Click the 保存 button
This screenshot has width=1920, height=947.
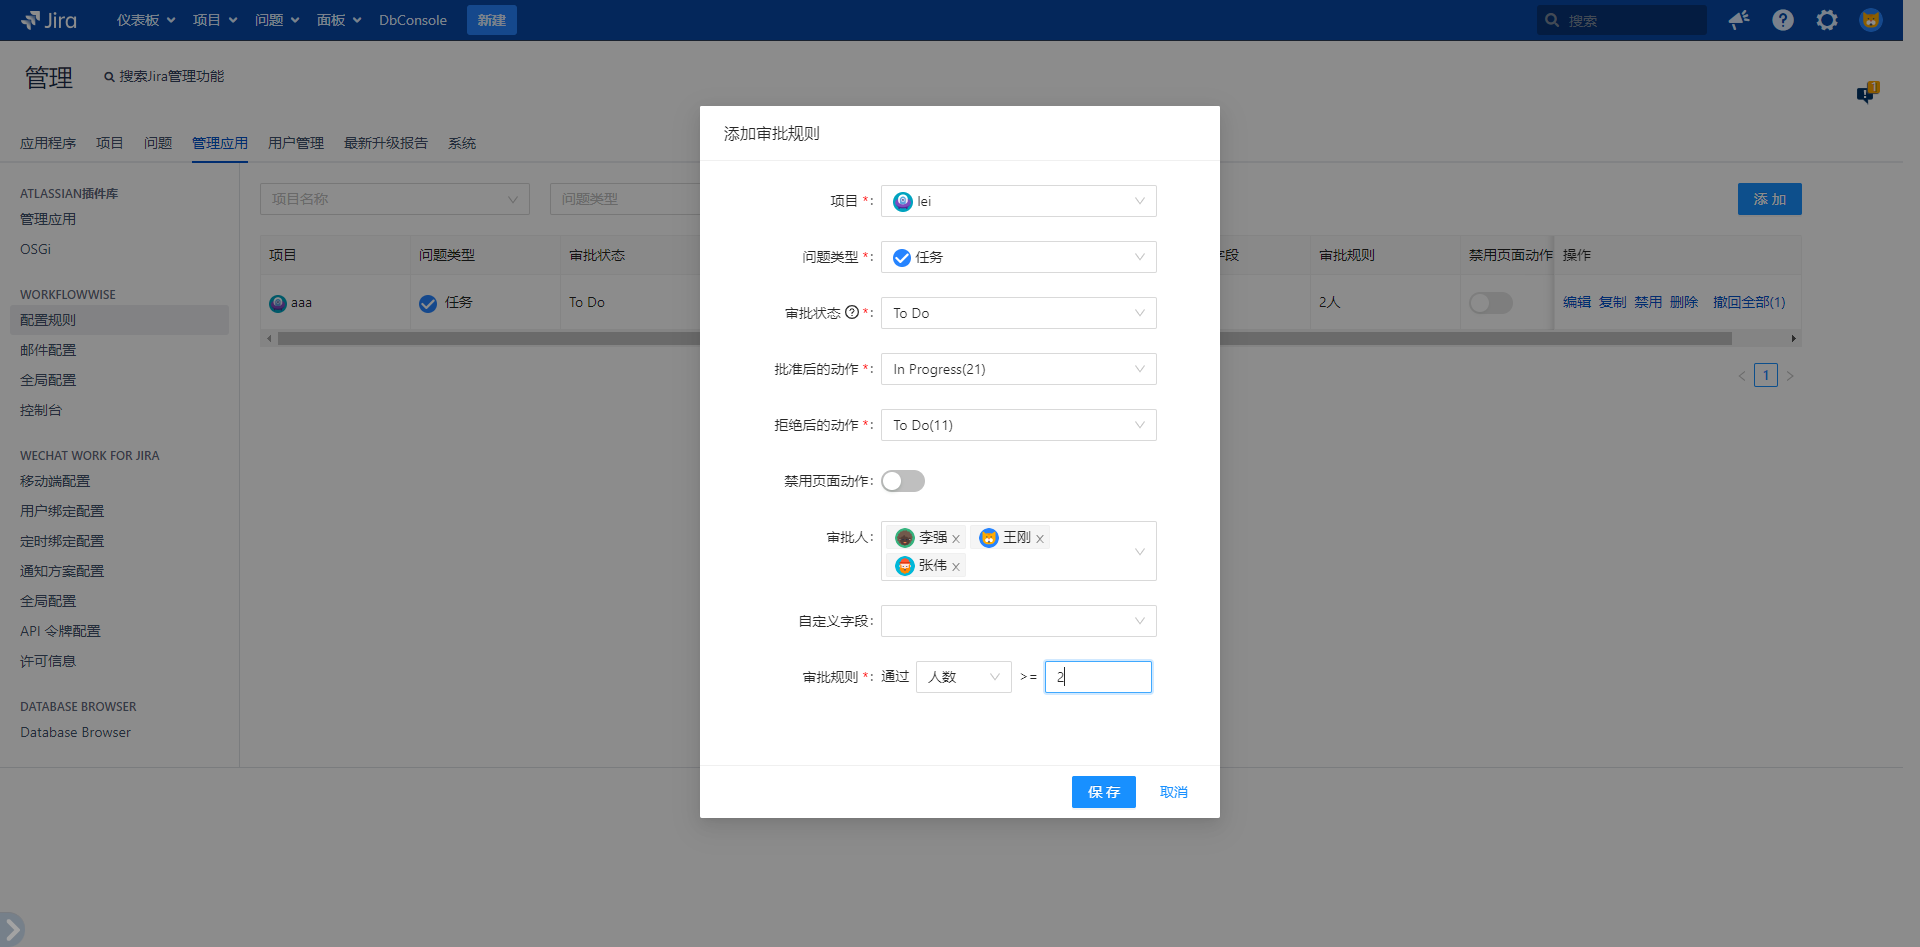[1103, 792]
